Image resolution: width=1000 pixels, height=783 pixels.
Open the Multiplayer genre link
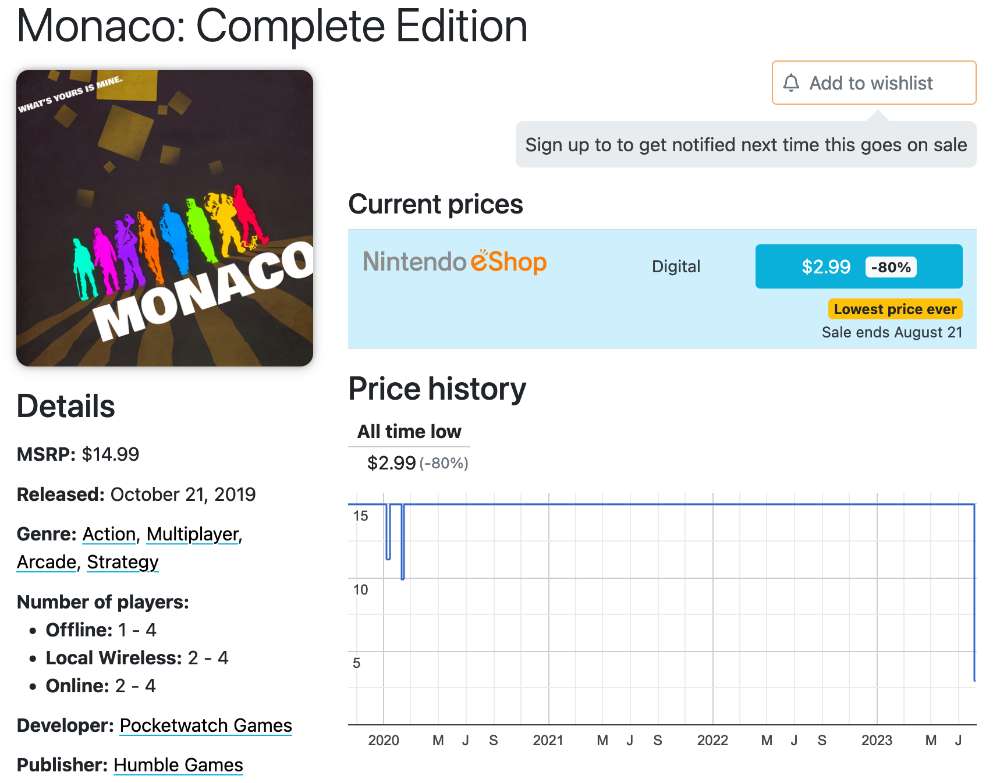click(x=193, y=534)
